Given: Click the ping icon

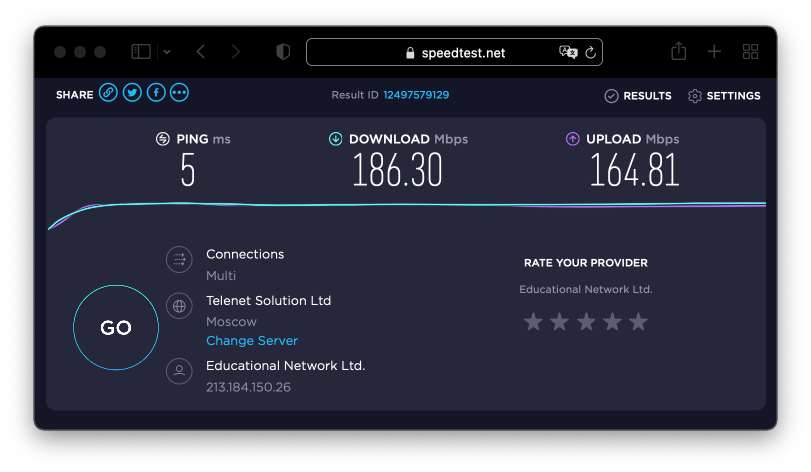Looking at the screenshot, I should click(x=163, y=139).
